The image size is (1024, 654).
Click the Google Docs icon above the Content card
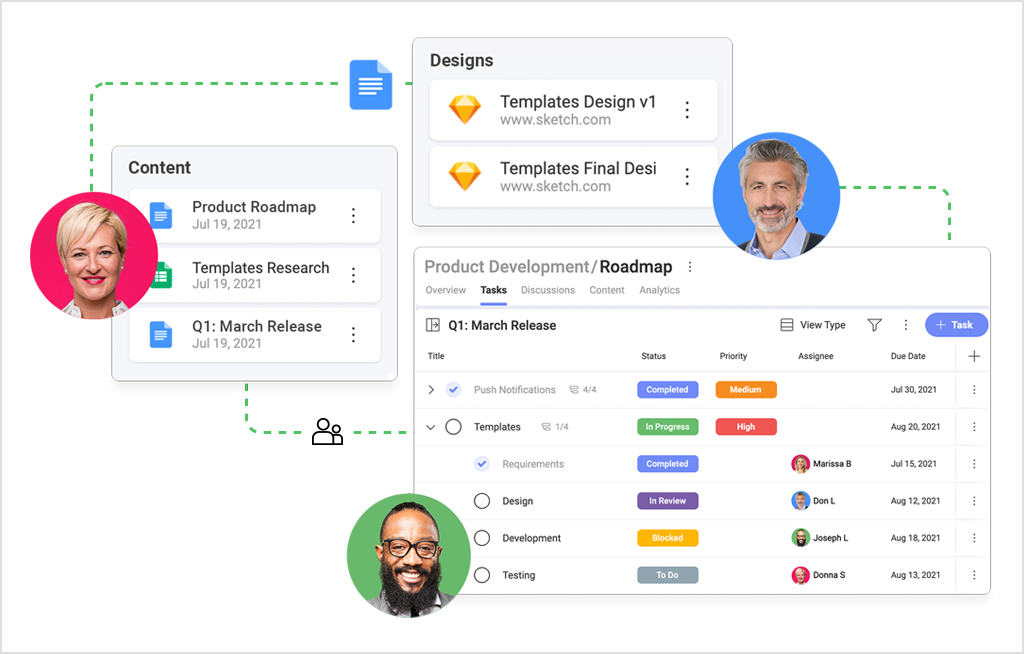click(370, 85)
